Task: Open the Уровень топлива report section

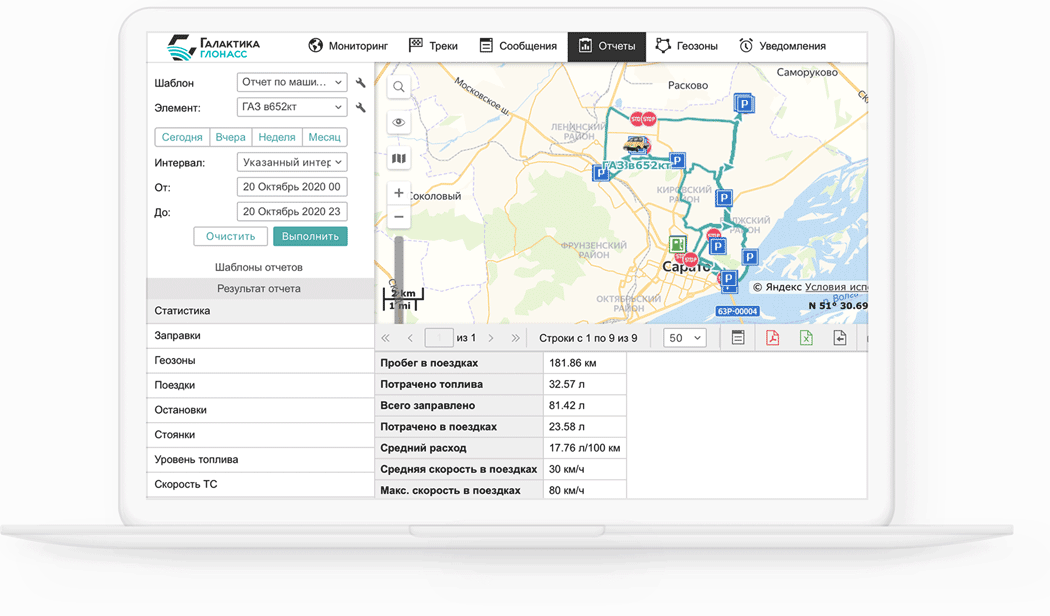Action: (x=260, y=459)
